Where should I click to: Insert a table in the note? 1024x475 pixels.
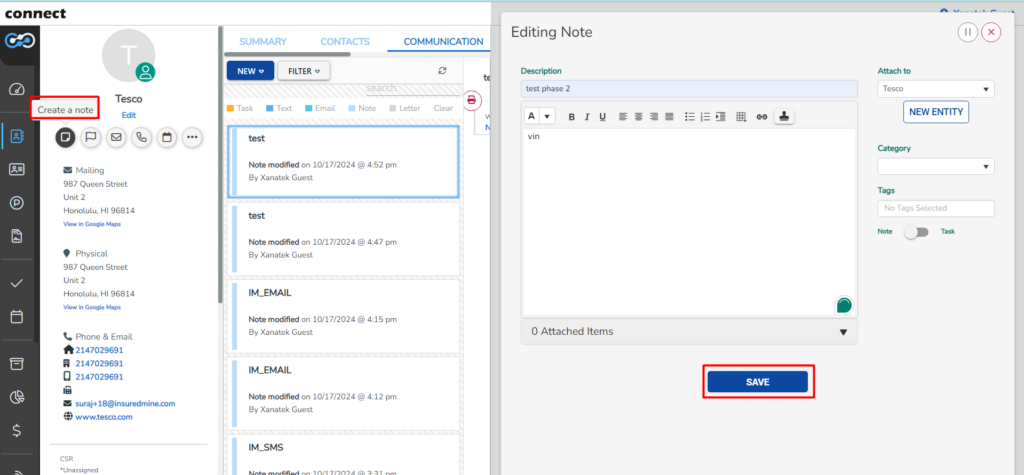(x=741, y=117)
